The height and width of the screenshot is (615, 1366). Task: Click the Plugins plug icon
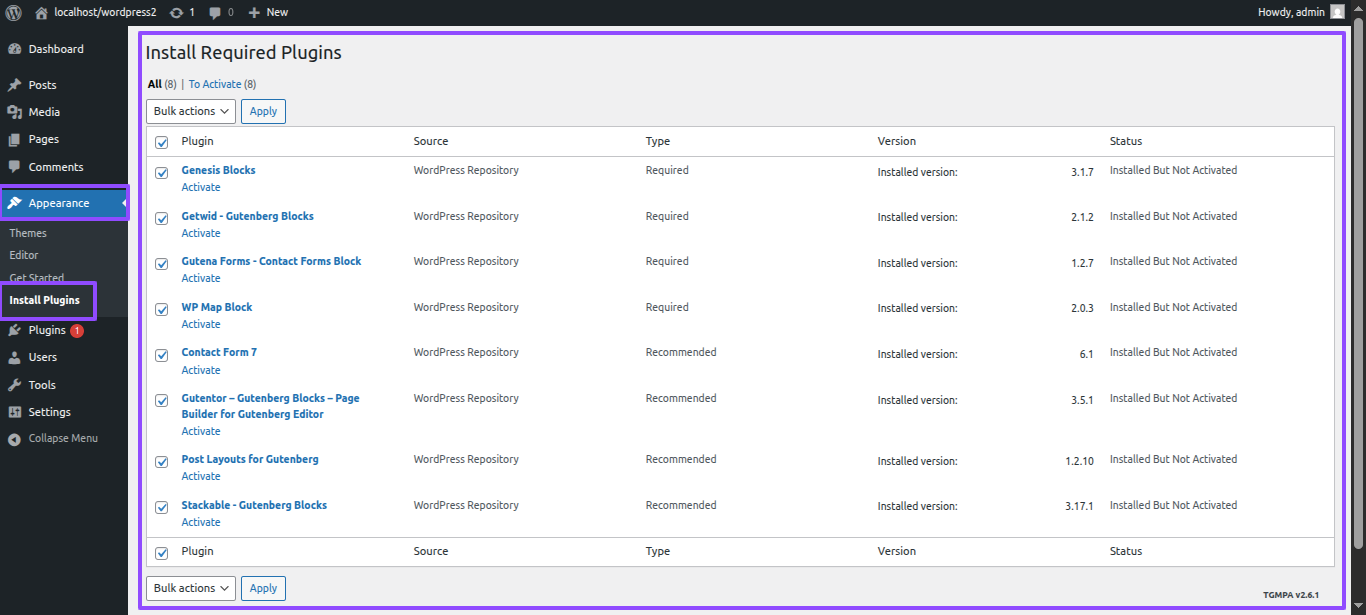(14, 330)
